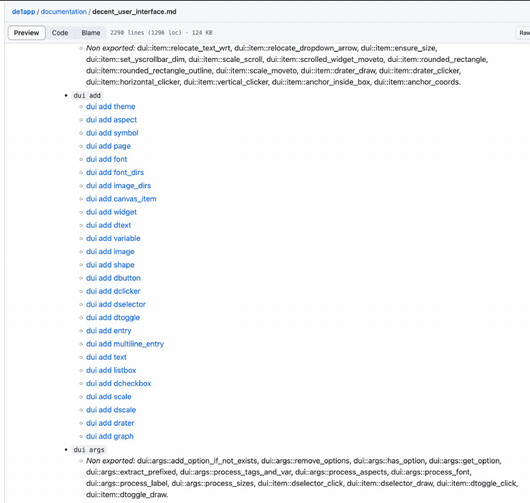Click the '124 KB' file size text
The height and width of the screenshot is (503, 530).
click(x=202, y=33)
